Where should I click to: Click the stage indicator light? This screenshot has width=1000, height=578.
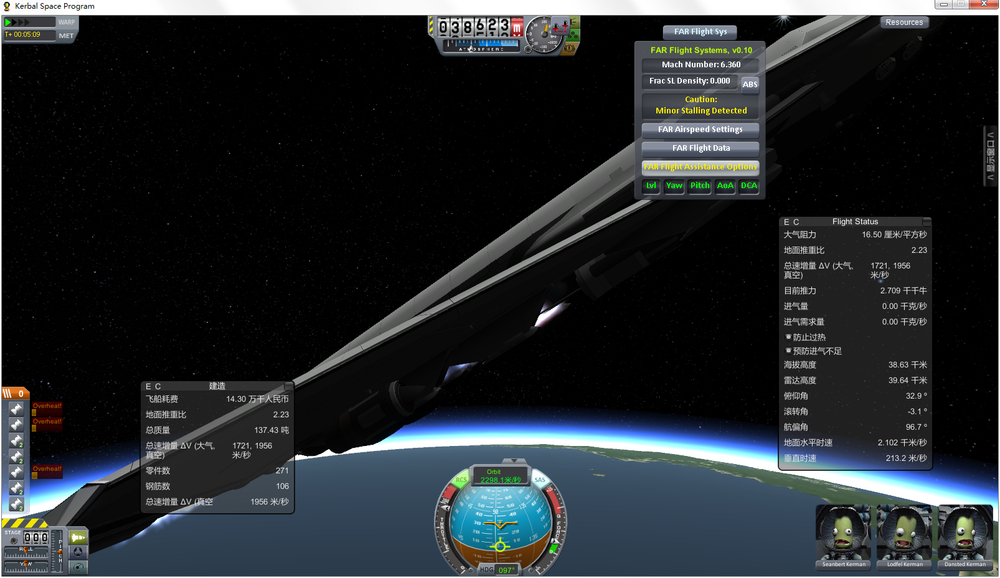[x=13, y=540]
